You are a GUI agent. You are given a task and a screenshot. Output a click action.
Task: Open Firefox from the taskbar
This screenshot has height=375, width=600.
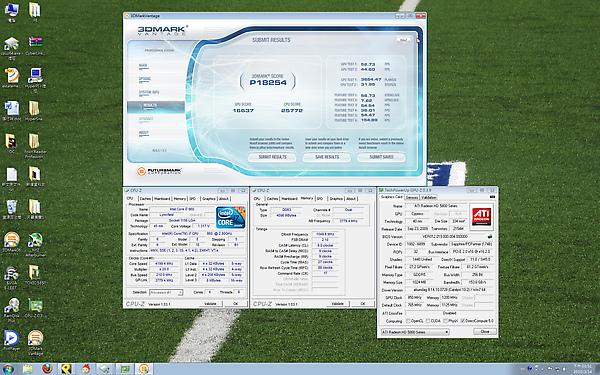47,369
